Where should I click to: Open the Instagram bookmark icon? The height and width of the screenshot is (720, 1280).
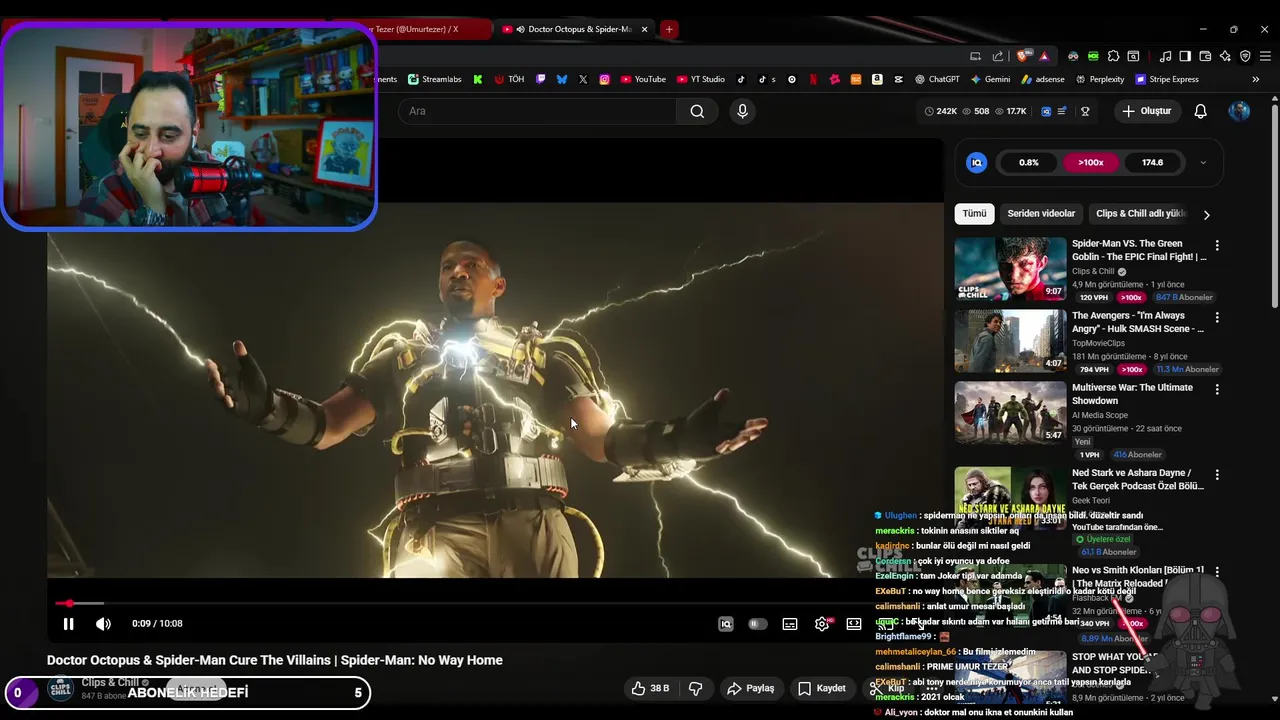[604, 79]
